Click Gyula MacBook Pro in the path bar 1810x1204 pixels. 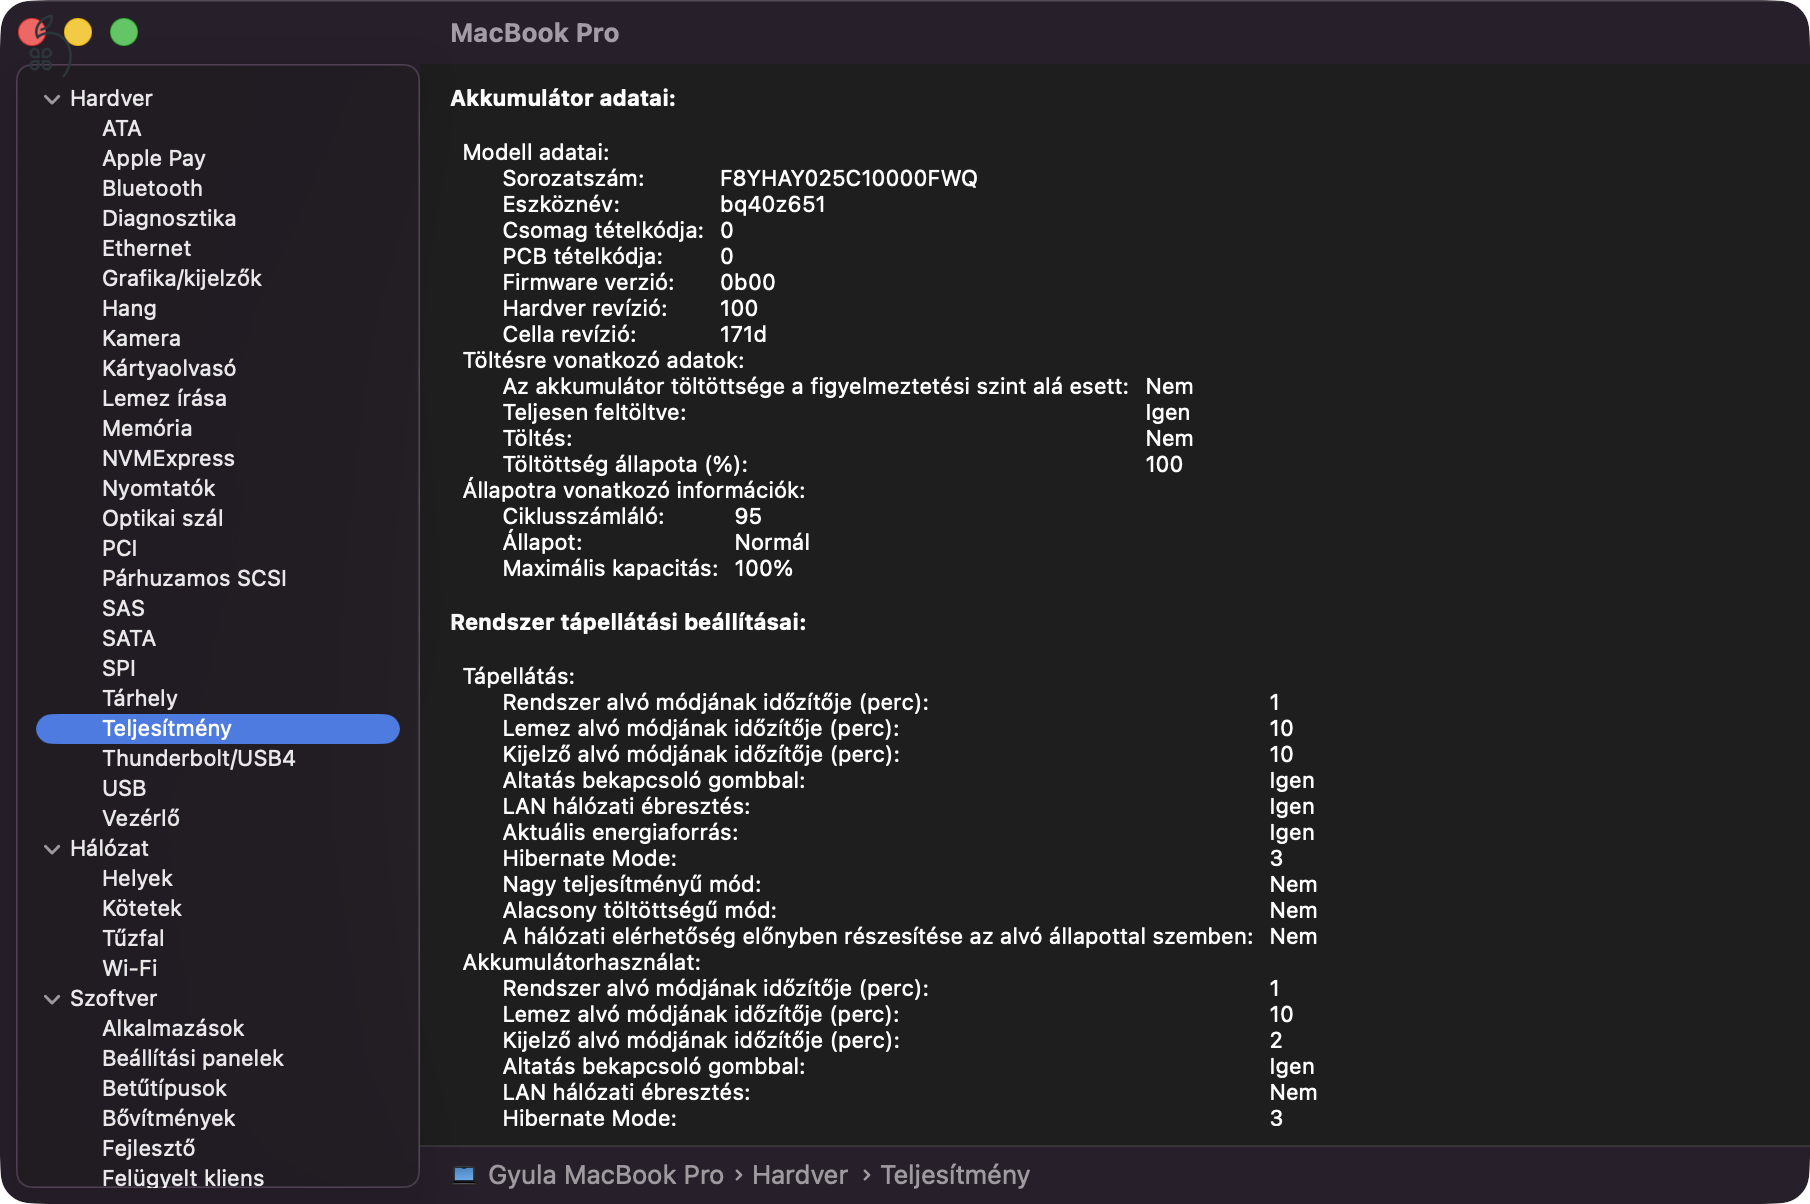click(x=606, y=1175)
